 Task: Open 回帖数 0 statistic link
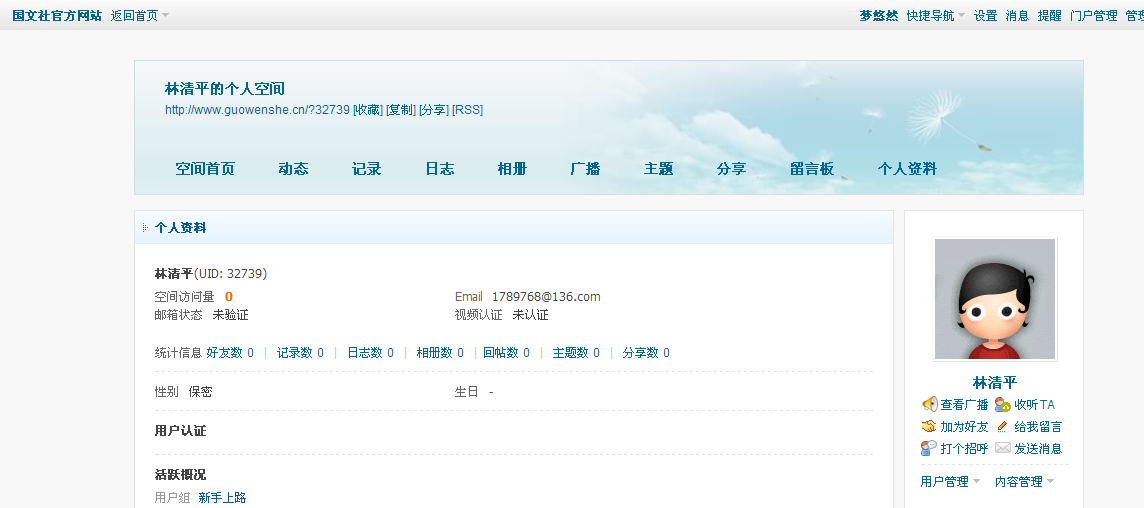click(x=506, y=353)
